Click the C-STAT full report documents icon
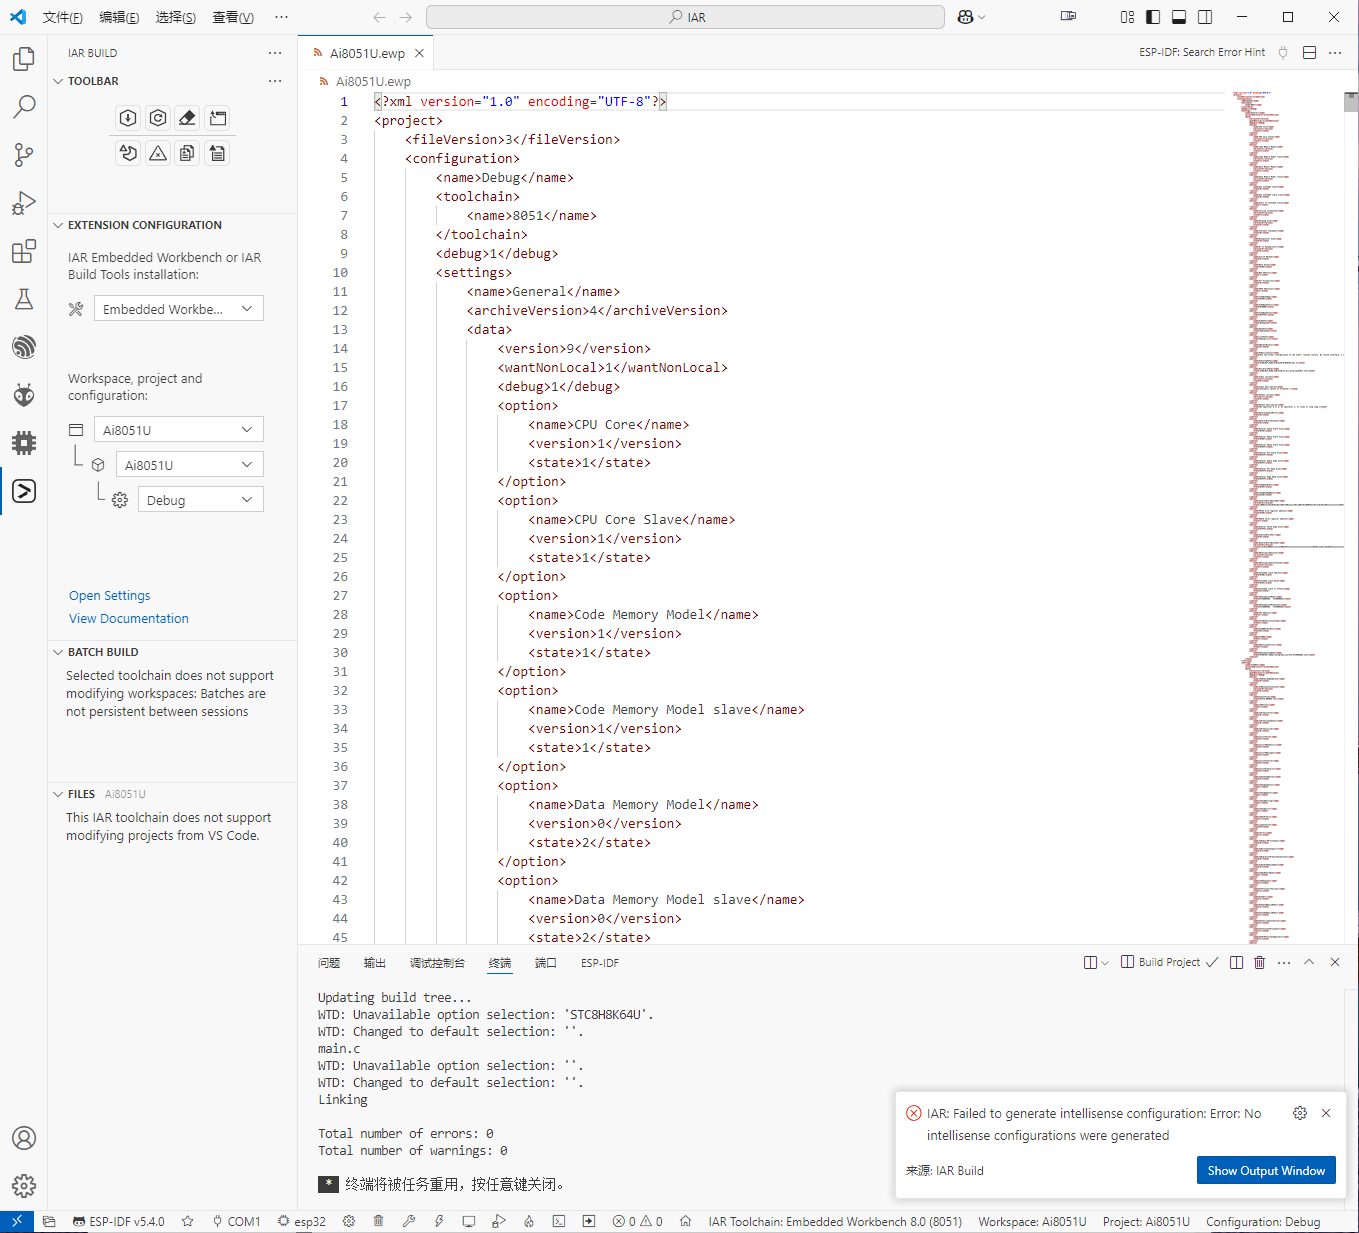The image size is (1359, 1233). click(x=187, y=153)
